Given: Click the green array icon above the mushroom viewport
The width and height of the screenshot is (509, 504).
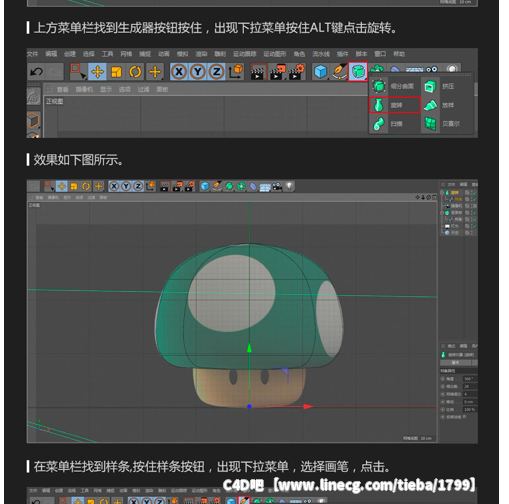Looking at the screenshot, I should point(241,186).
